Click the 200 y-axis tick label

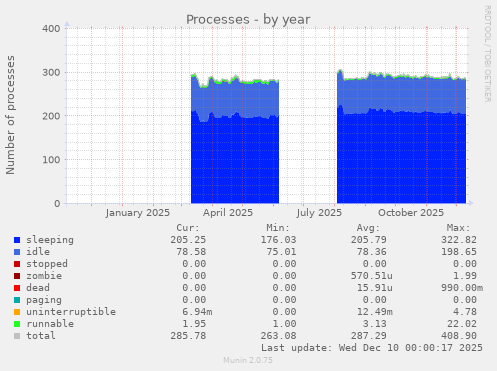(x=51, y=116)
